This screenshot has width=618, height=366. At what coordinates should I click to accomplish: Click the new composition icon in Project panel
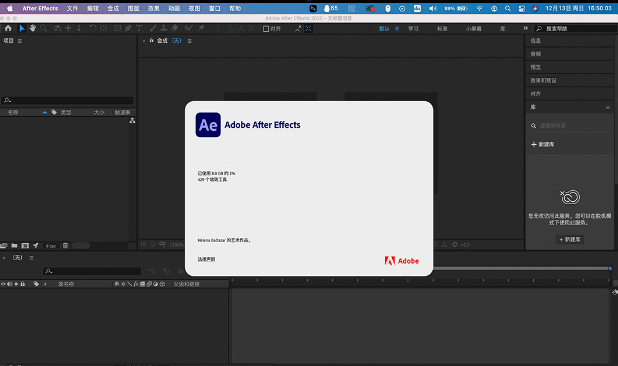point(25,245)
